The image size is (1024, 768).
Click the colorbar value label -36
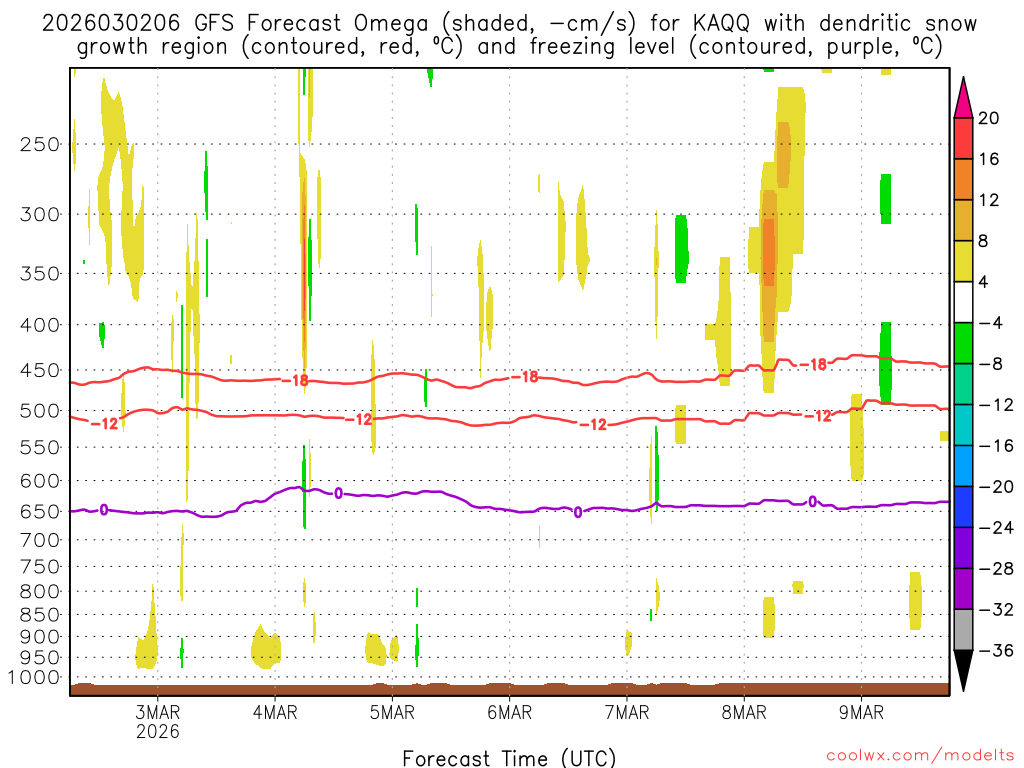tap(996, 650)
